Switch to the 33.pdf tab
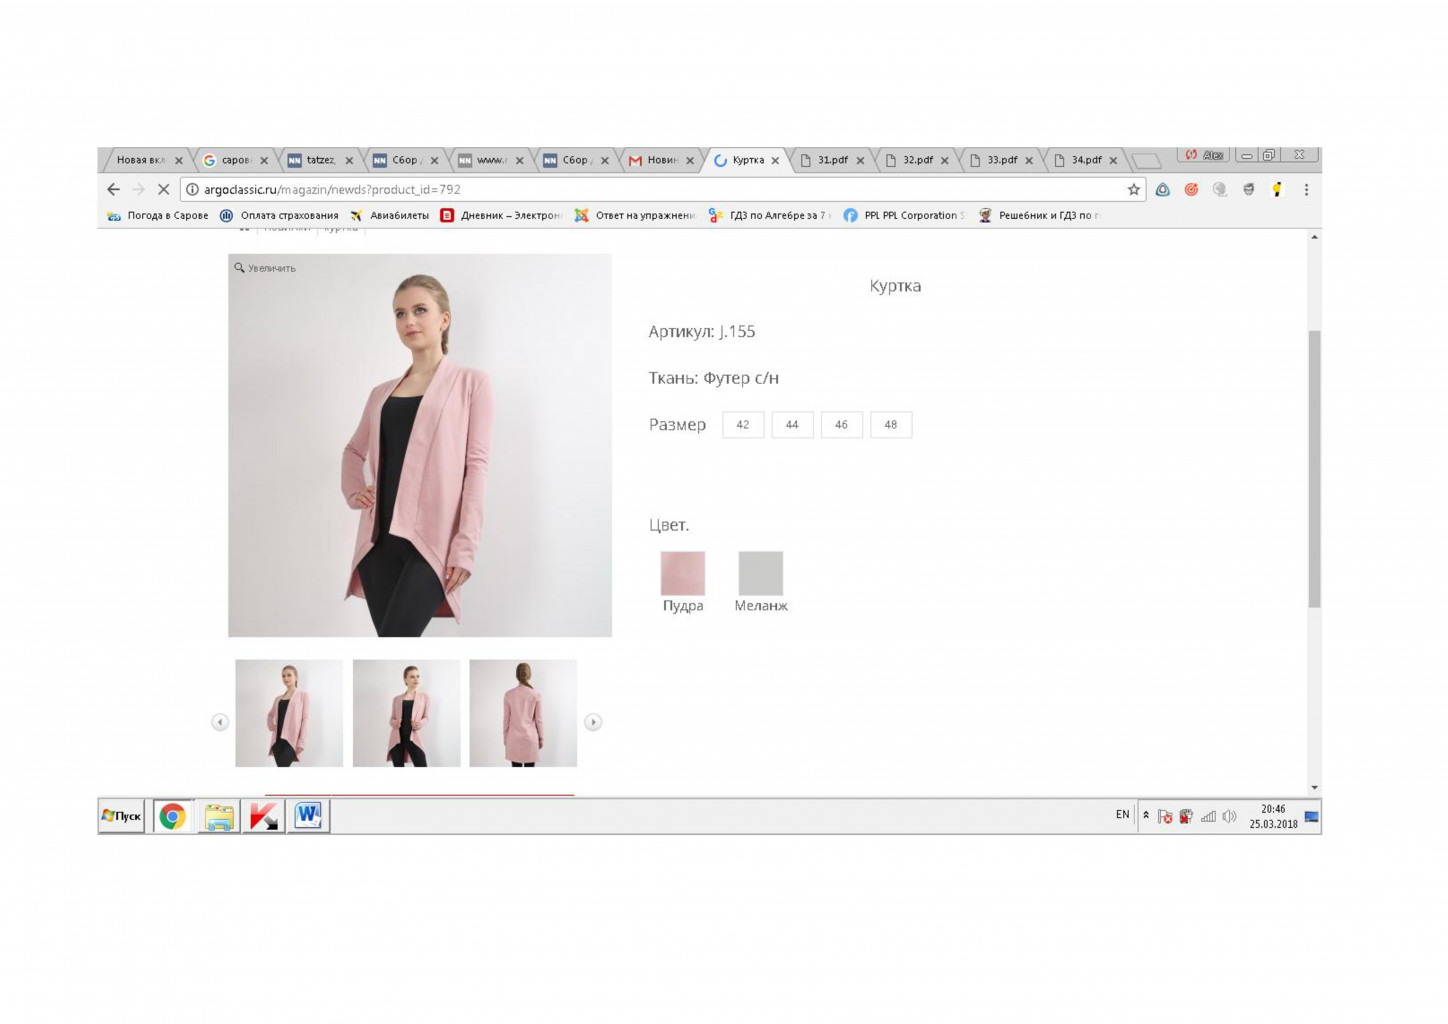The image size is (1448, 1024). click(1001, 160)
